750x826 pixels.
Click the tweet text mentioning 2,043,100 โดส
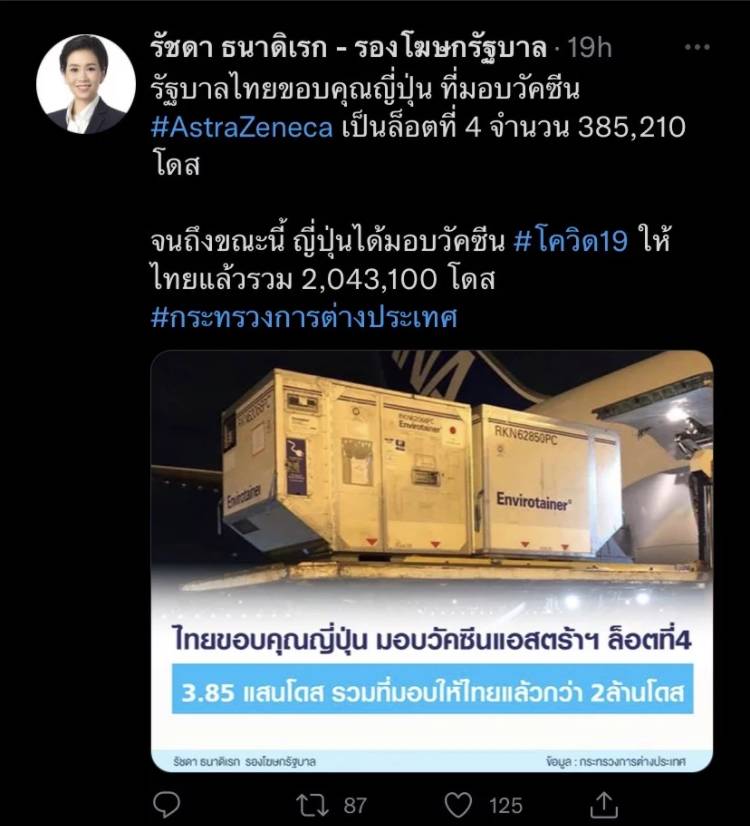tap(411, 260)
